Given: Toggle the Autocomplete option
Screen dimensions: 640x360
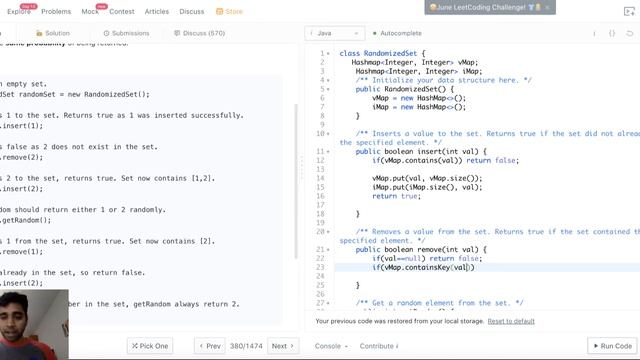Looking at the screenshot, I should [x=397, y=33].
